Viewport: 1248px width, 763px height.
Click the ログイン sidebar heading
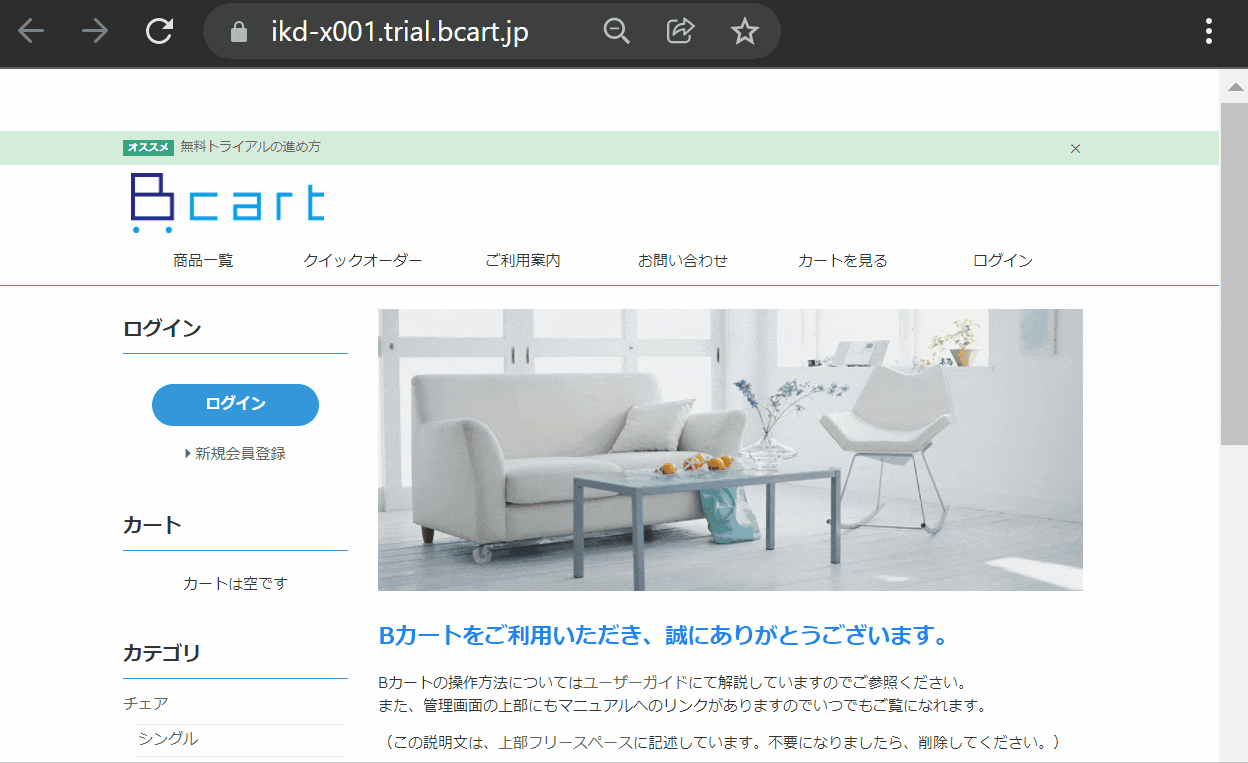coord(162,328)
